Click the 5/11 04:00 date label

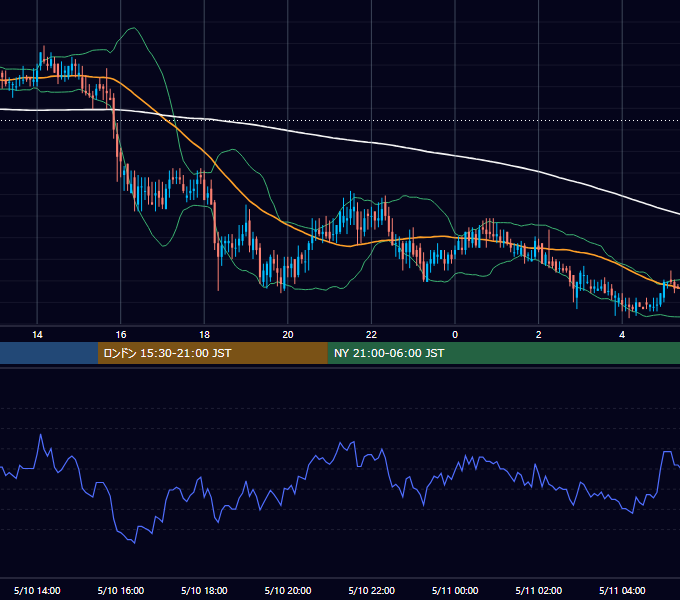point(622,590)
